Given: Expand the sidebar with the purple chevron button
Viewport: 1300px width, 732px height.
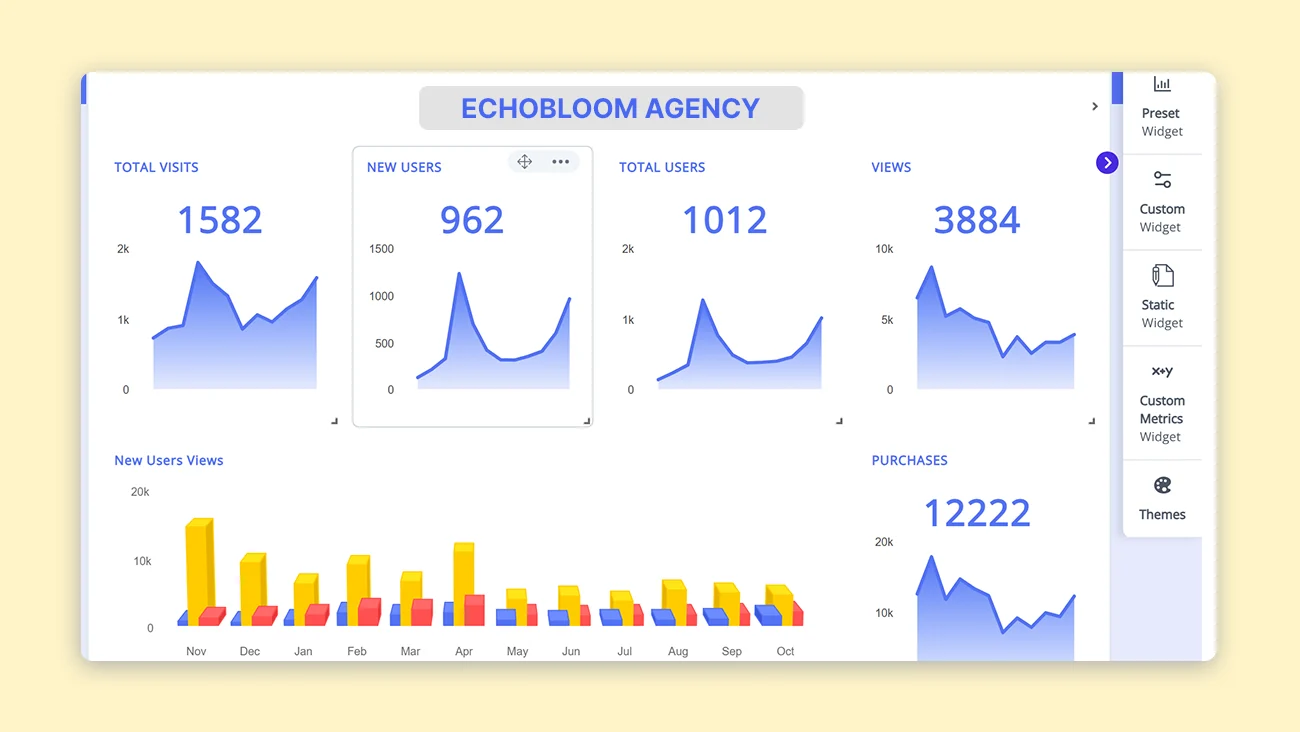Looking at the screenshot, I should [x=1106, y=162].
